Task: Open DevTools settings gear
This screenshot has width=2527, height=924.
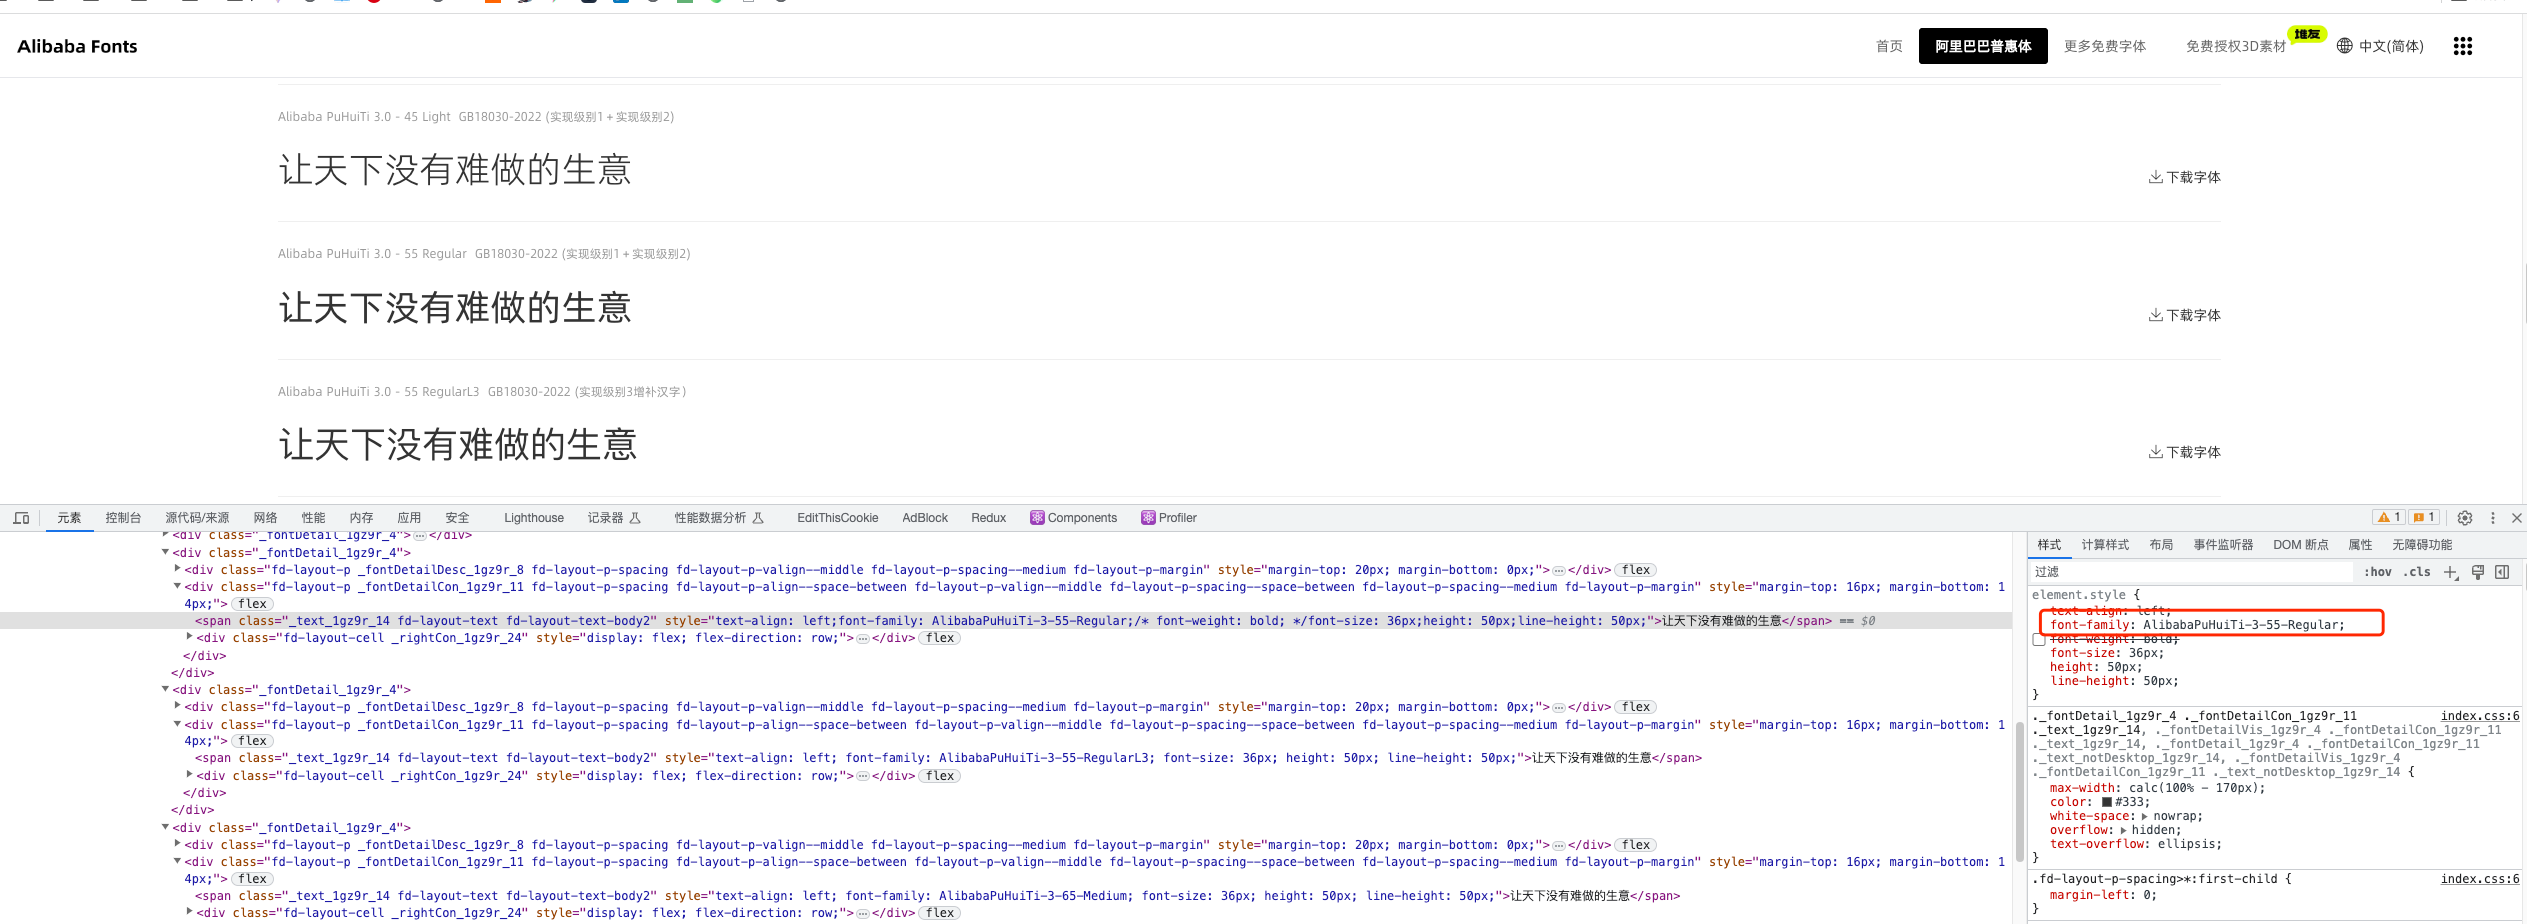Action: pos(2464,518)
